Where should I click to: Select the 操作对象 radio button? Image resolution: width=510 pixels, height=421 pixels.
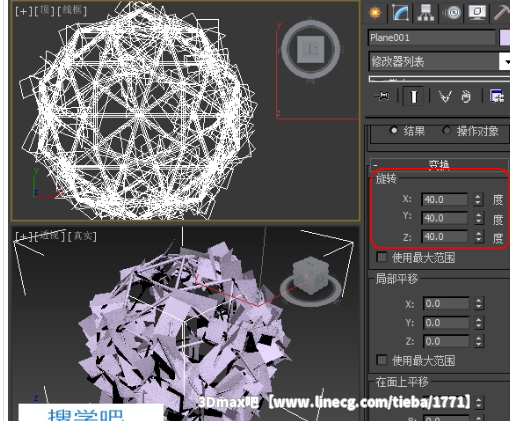tap(446, 131)
